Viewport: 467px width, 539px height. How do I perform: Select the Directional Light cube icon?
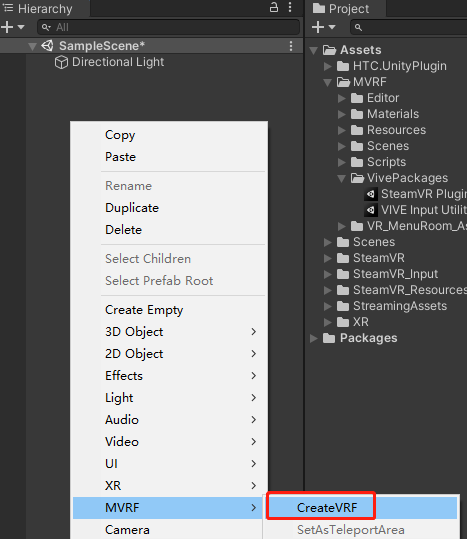[61, 62]
